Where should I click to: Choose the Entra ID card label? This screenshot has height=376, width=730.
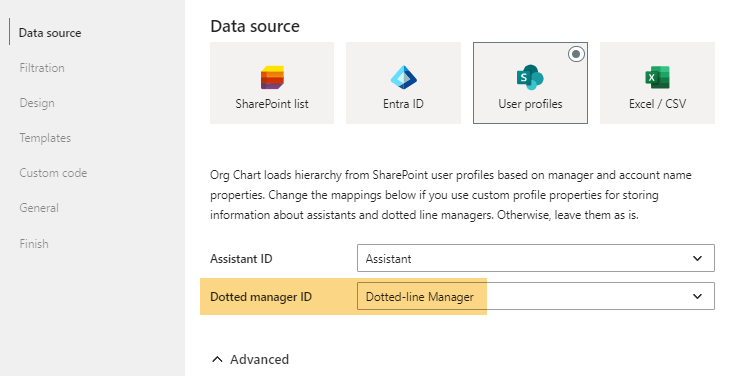404,104
